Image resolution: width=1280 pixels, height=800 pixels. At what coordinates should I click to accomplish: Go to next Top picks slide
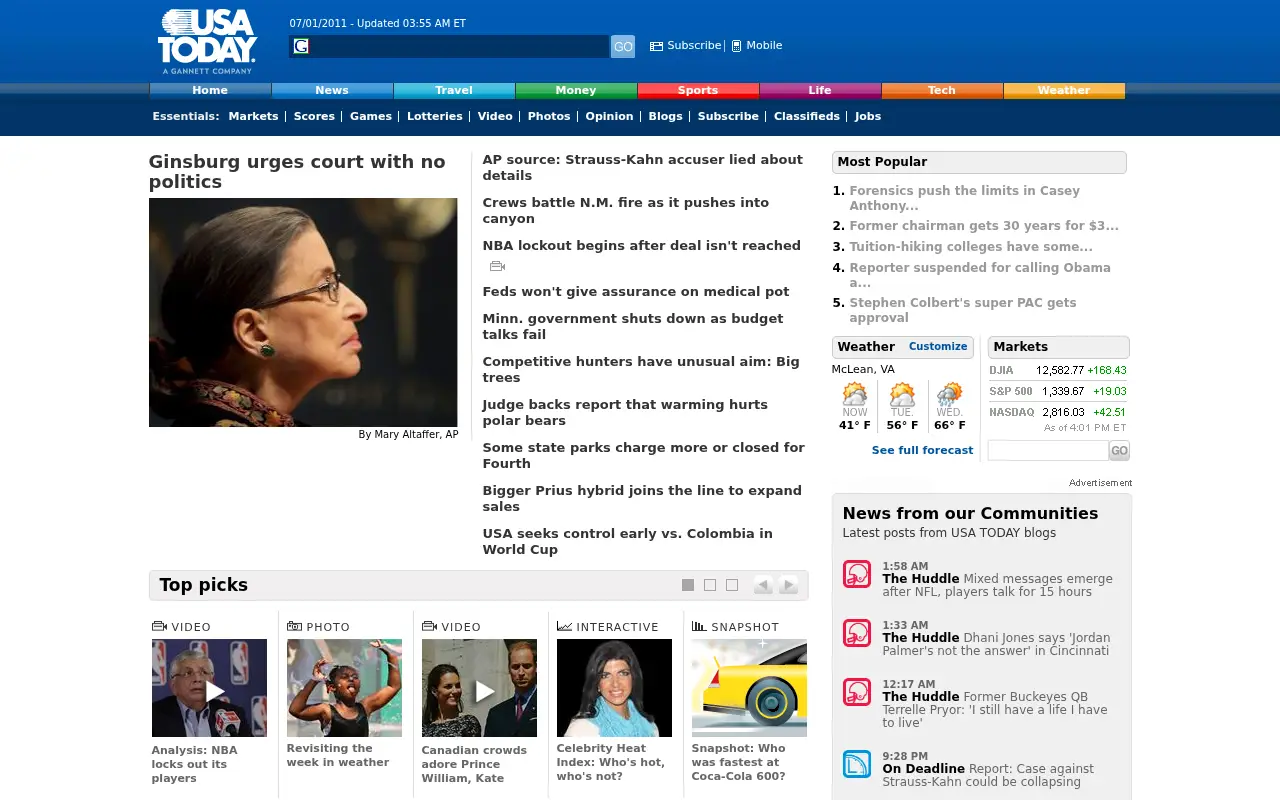[789, 585]
